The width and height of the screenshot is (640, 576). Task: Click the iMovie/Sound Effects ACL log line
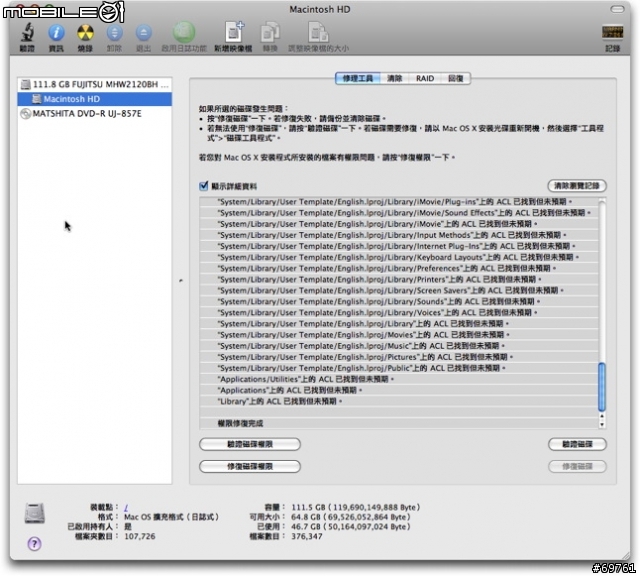399,213
